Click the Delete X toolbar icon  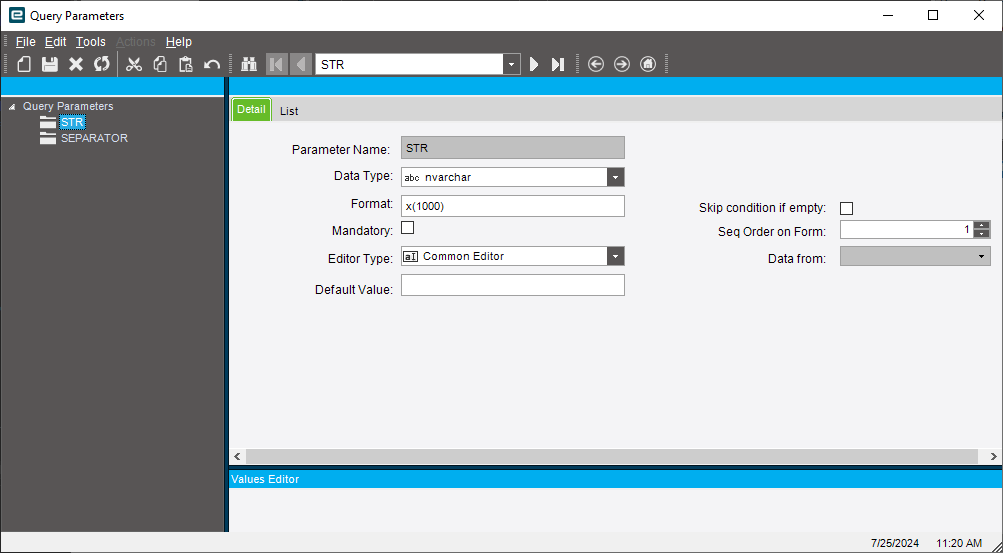[x=76, y=64]
